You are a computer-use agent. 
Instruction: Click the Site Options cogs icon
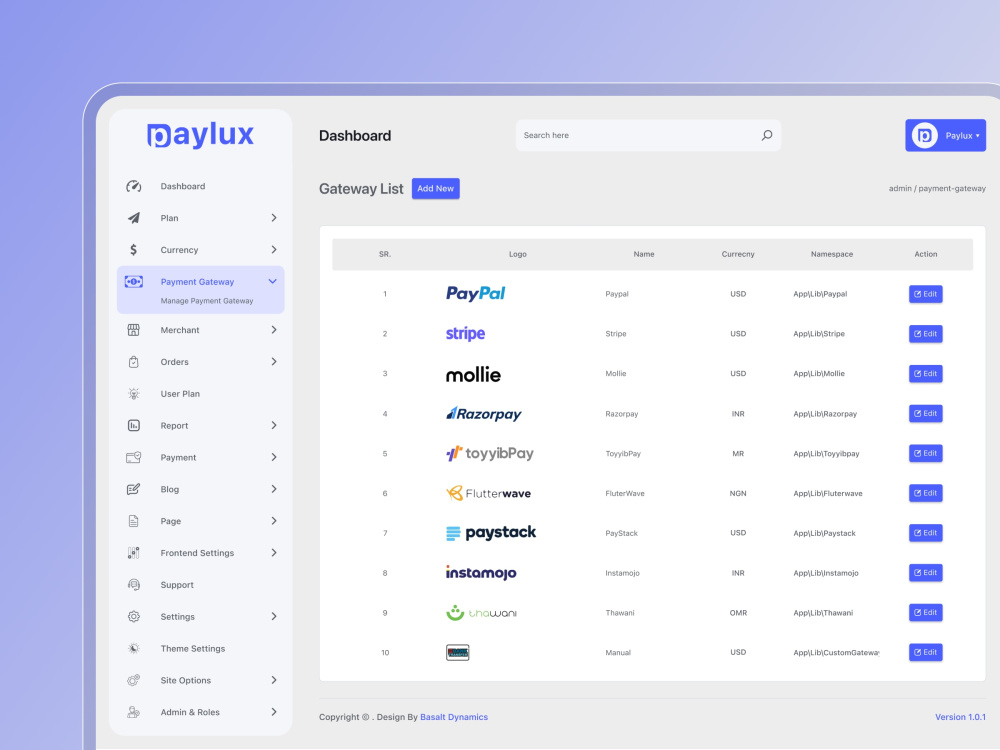[133, 680]
